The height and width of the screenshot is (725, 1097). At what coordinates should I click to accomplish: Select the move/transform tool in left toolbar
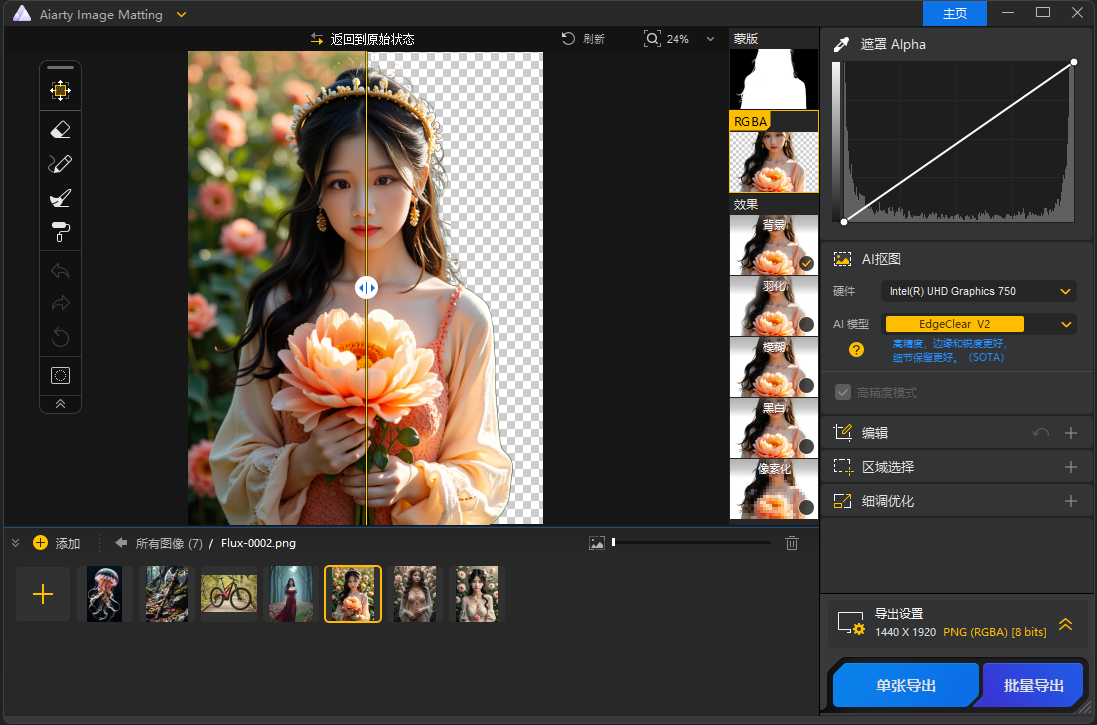coord(60,90)
